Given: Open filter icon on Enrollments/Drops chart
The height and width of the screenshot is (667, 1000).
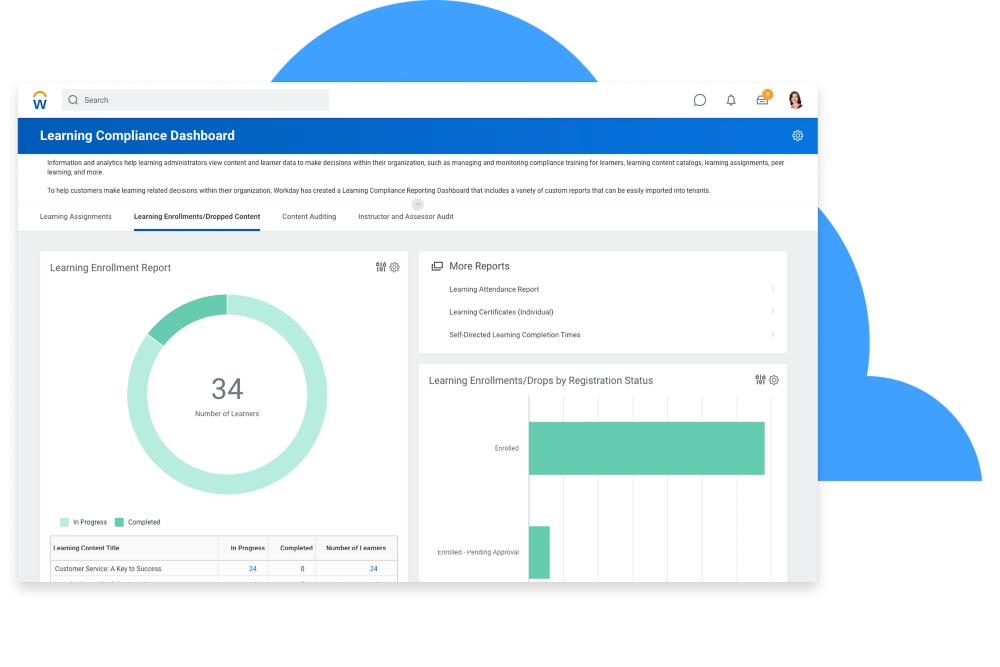Looking at the screenshot, I should point(760,380).
